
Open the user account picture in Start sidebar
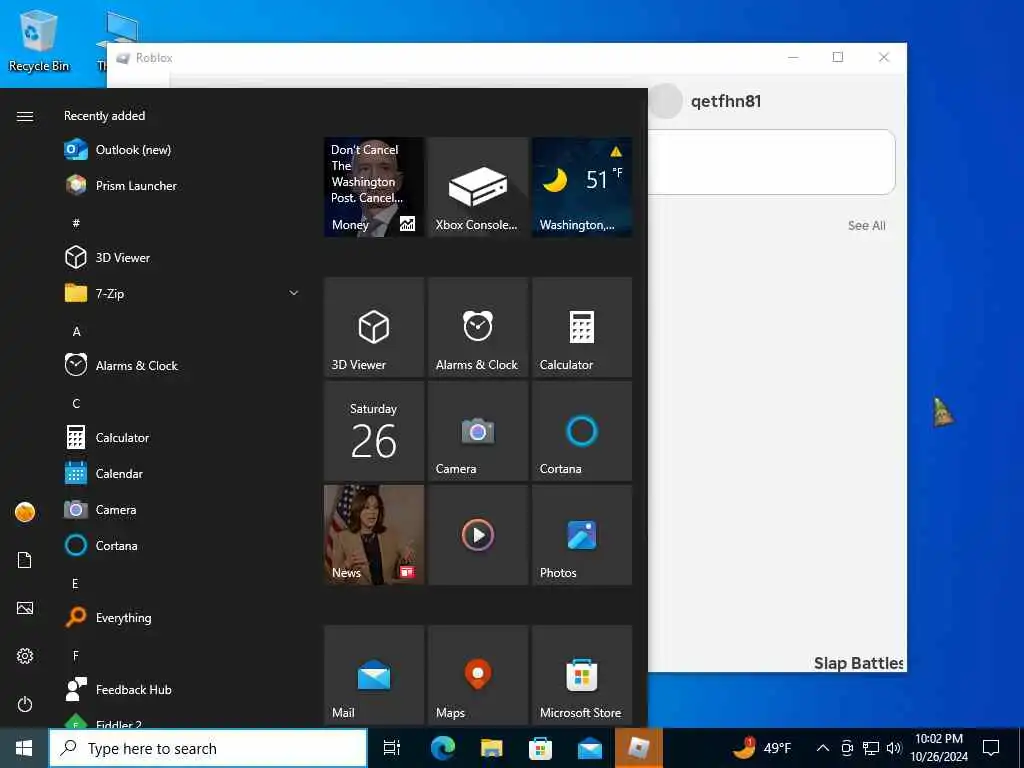click(25, 512)
